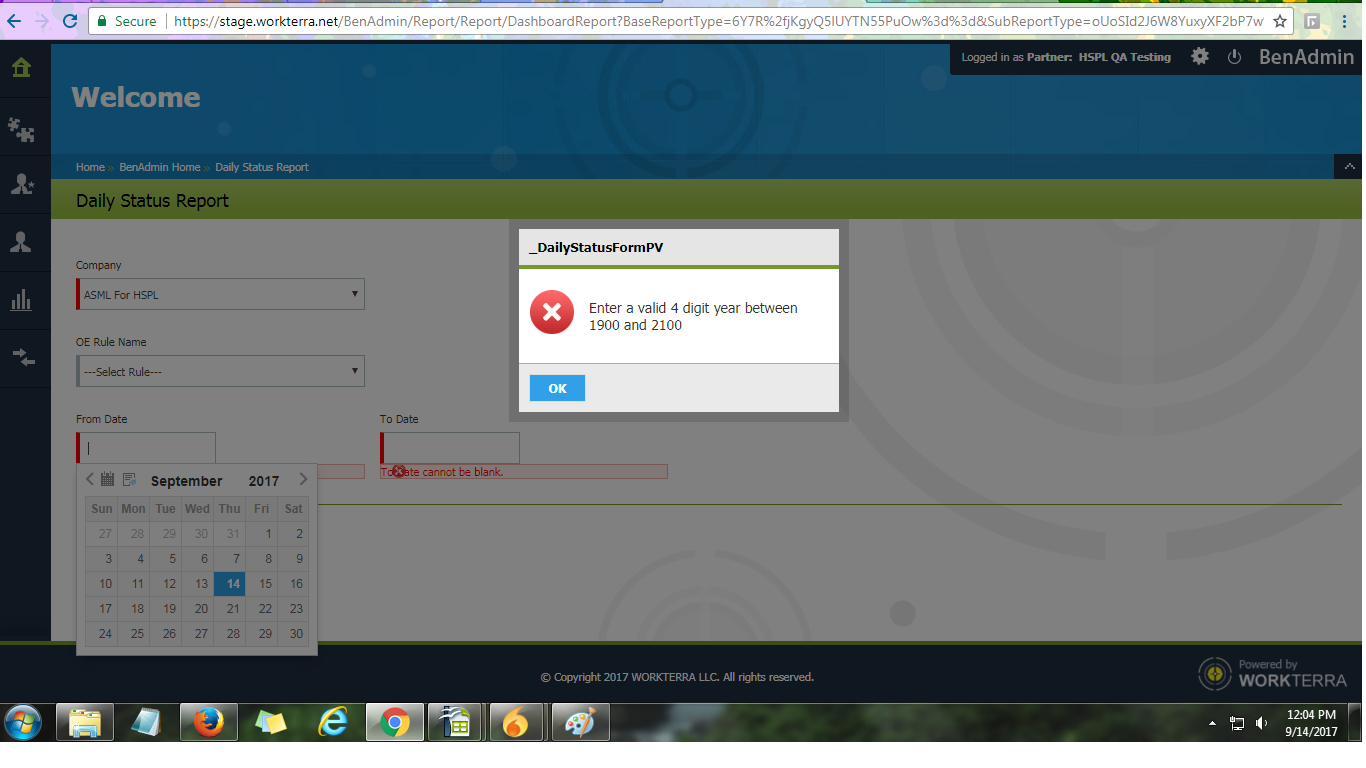
Task: Click the power logout icon in header
Action: pos(1234,57)
